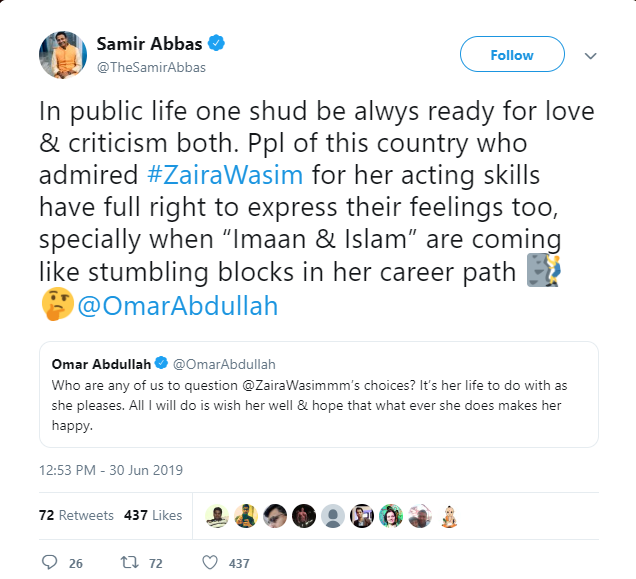Expand tweet options chevron menu
Viewport: 636px width, 579px height.
click(590, 55)
